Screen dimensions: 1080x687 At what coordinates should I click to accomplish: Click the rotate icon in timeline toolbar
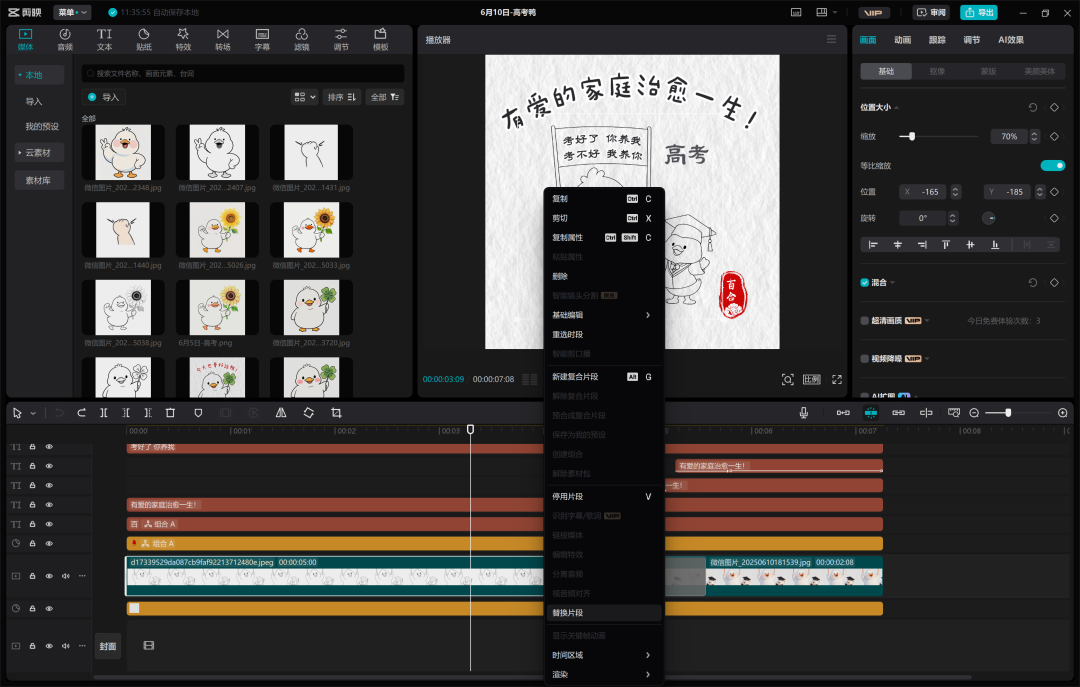coord(309,413)
